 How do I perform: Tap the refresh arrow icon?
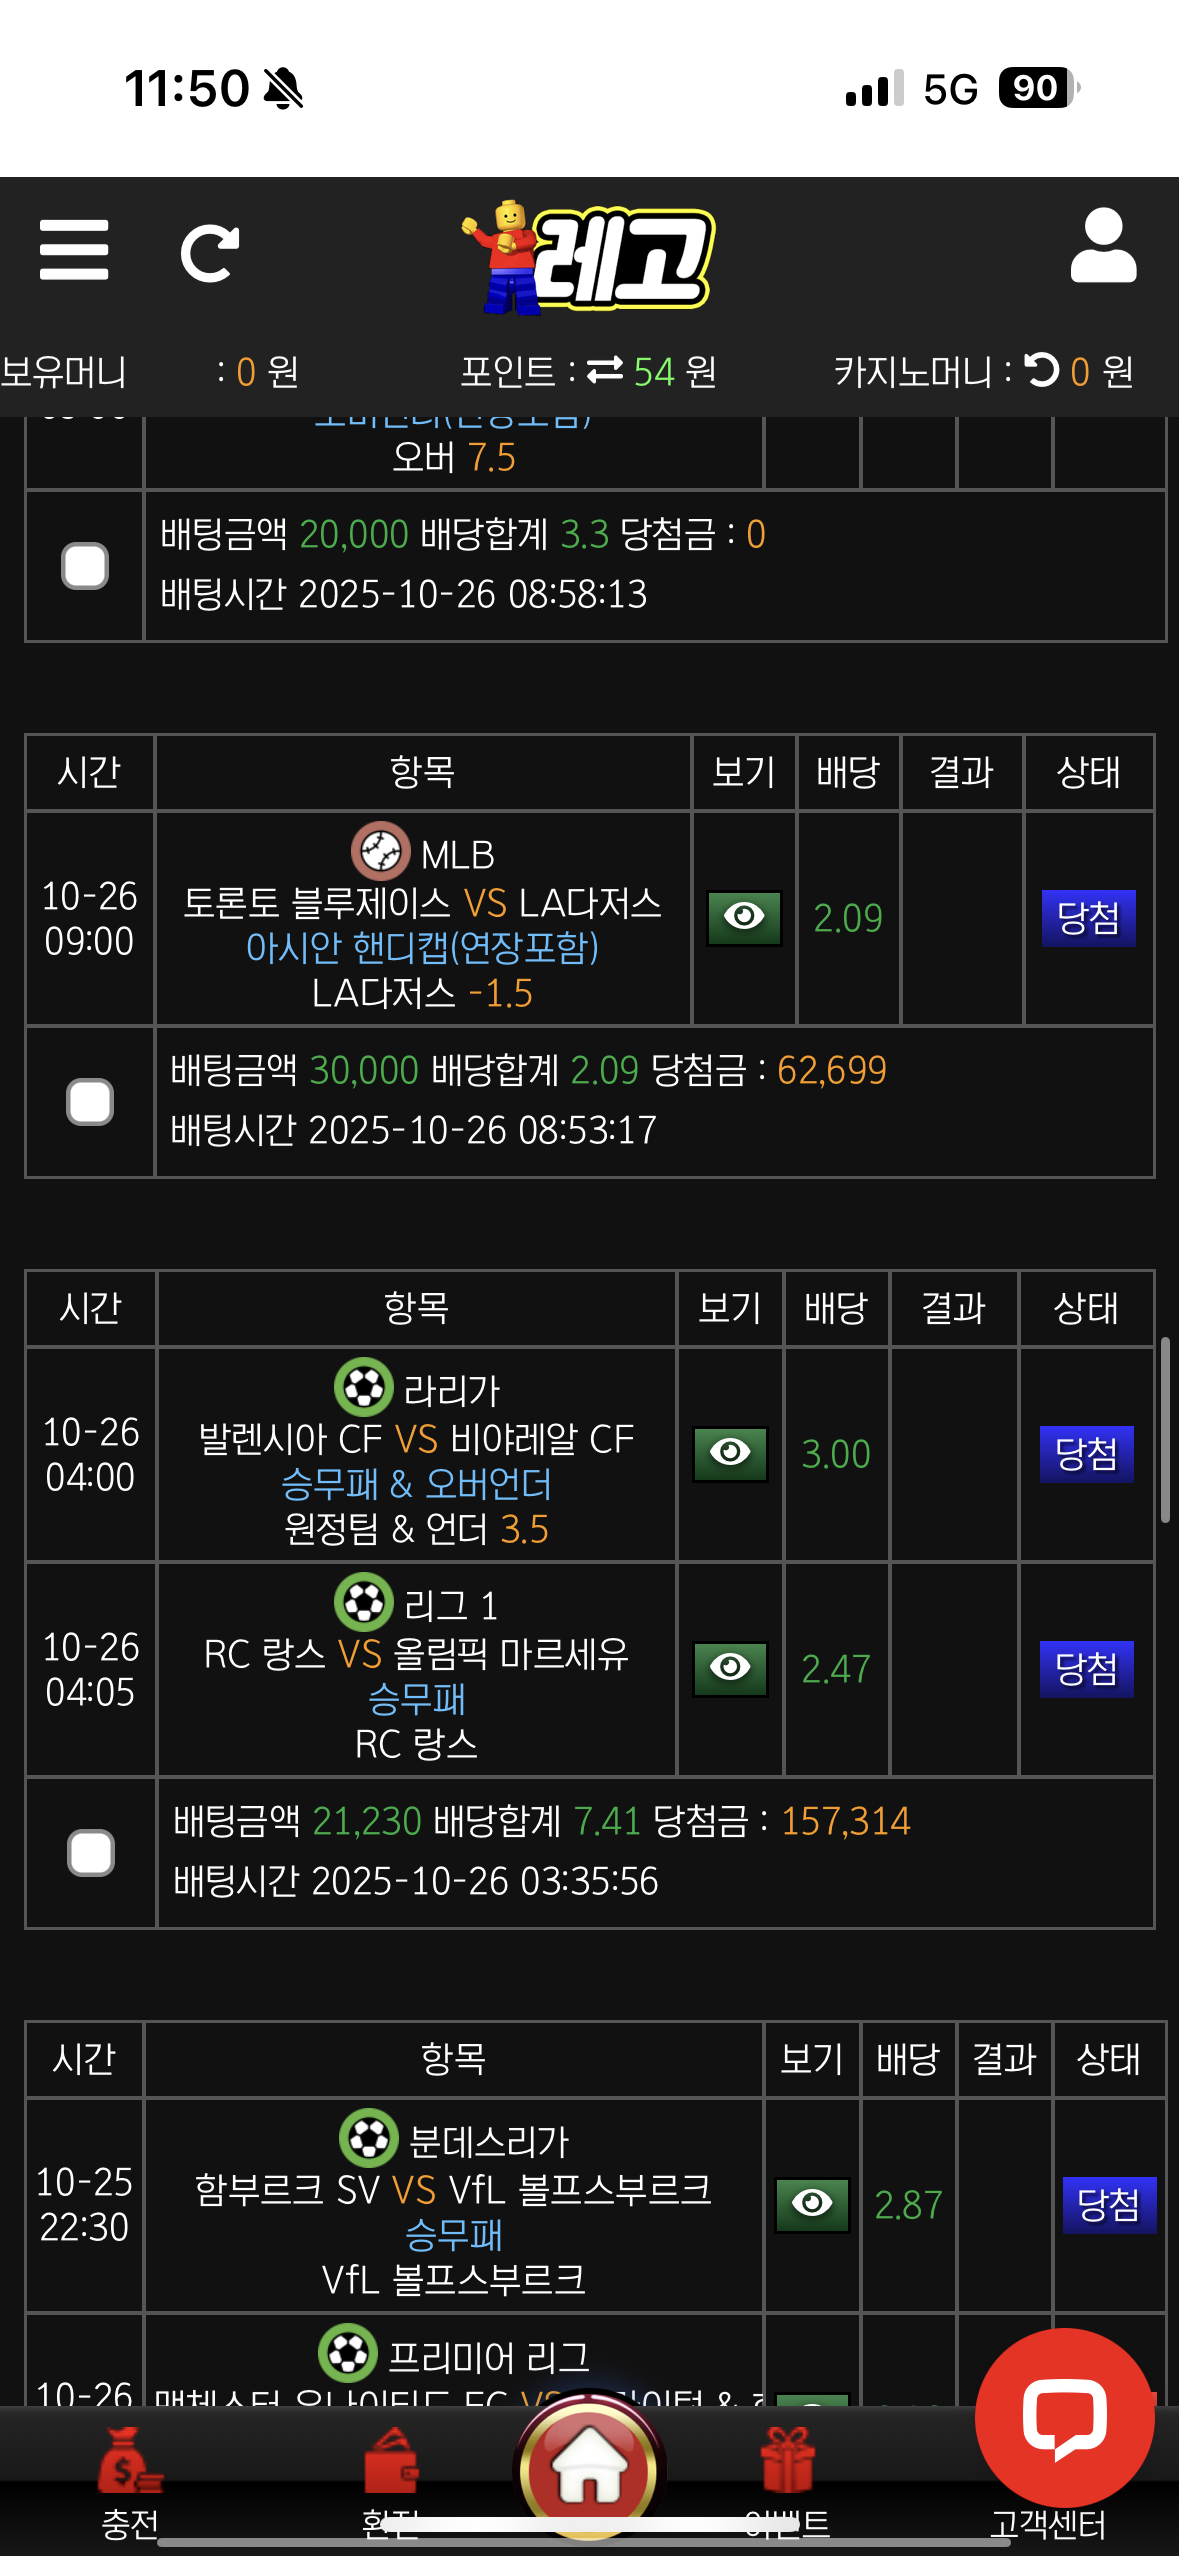[x=210, y=253]
